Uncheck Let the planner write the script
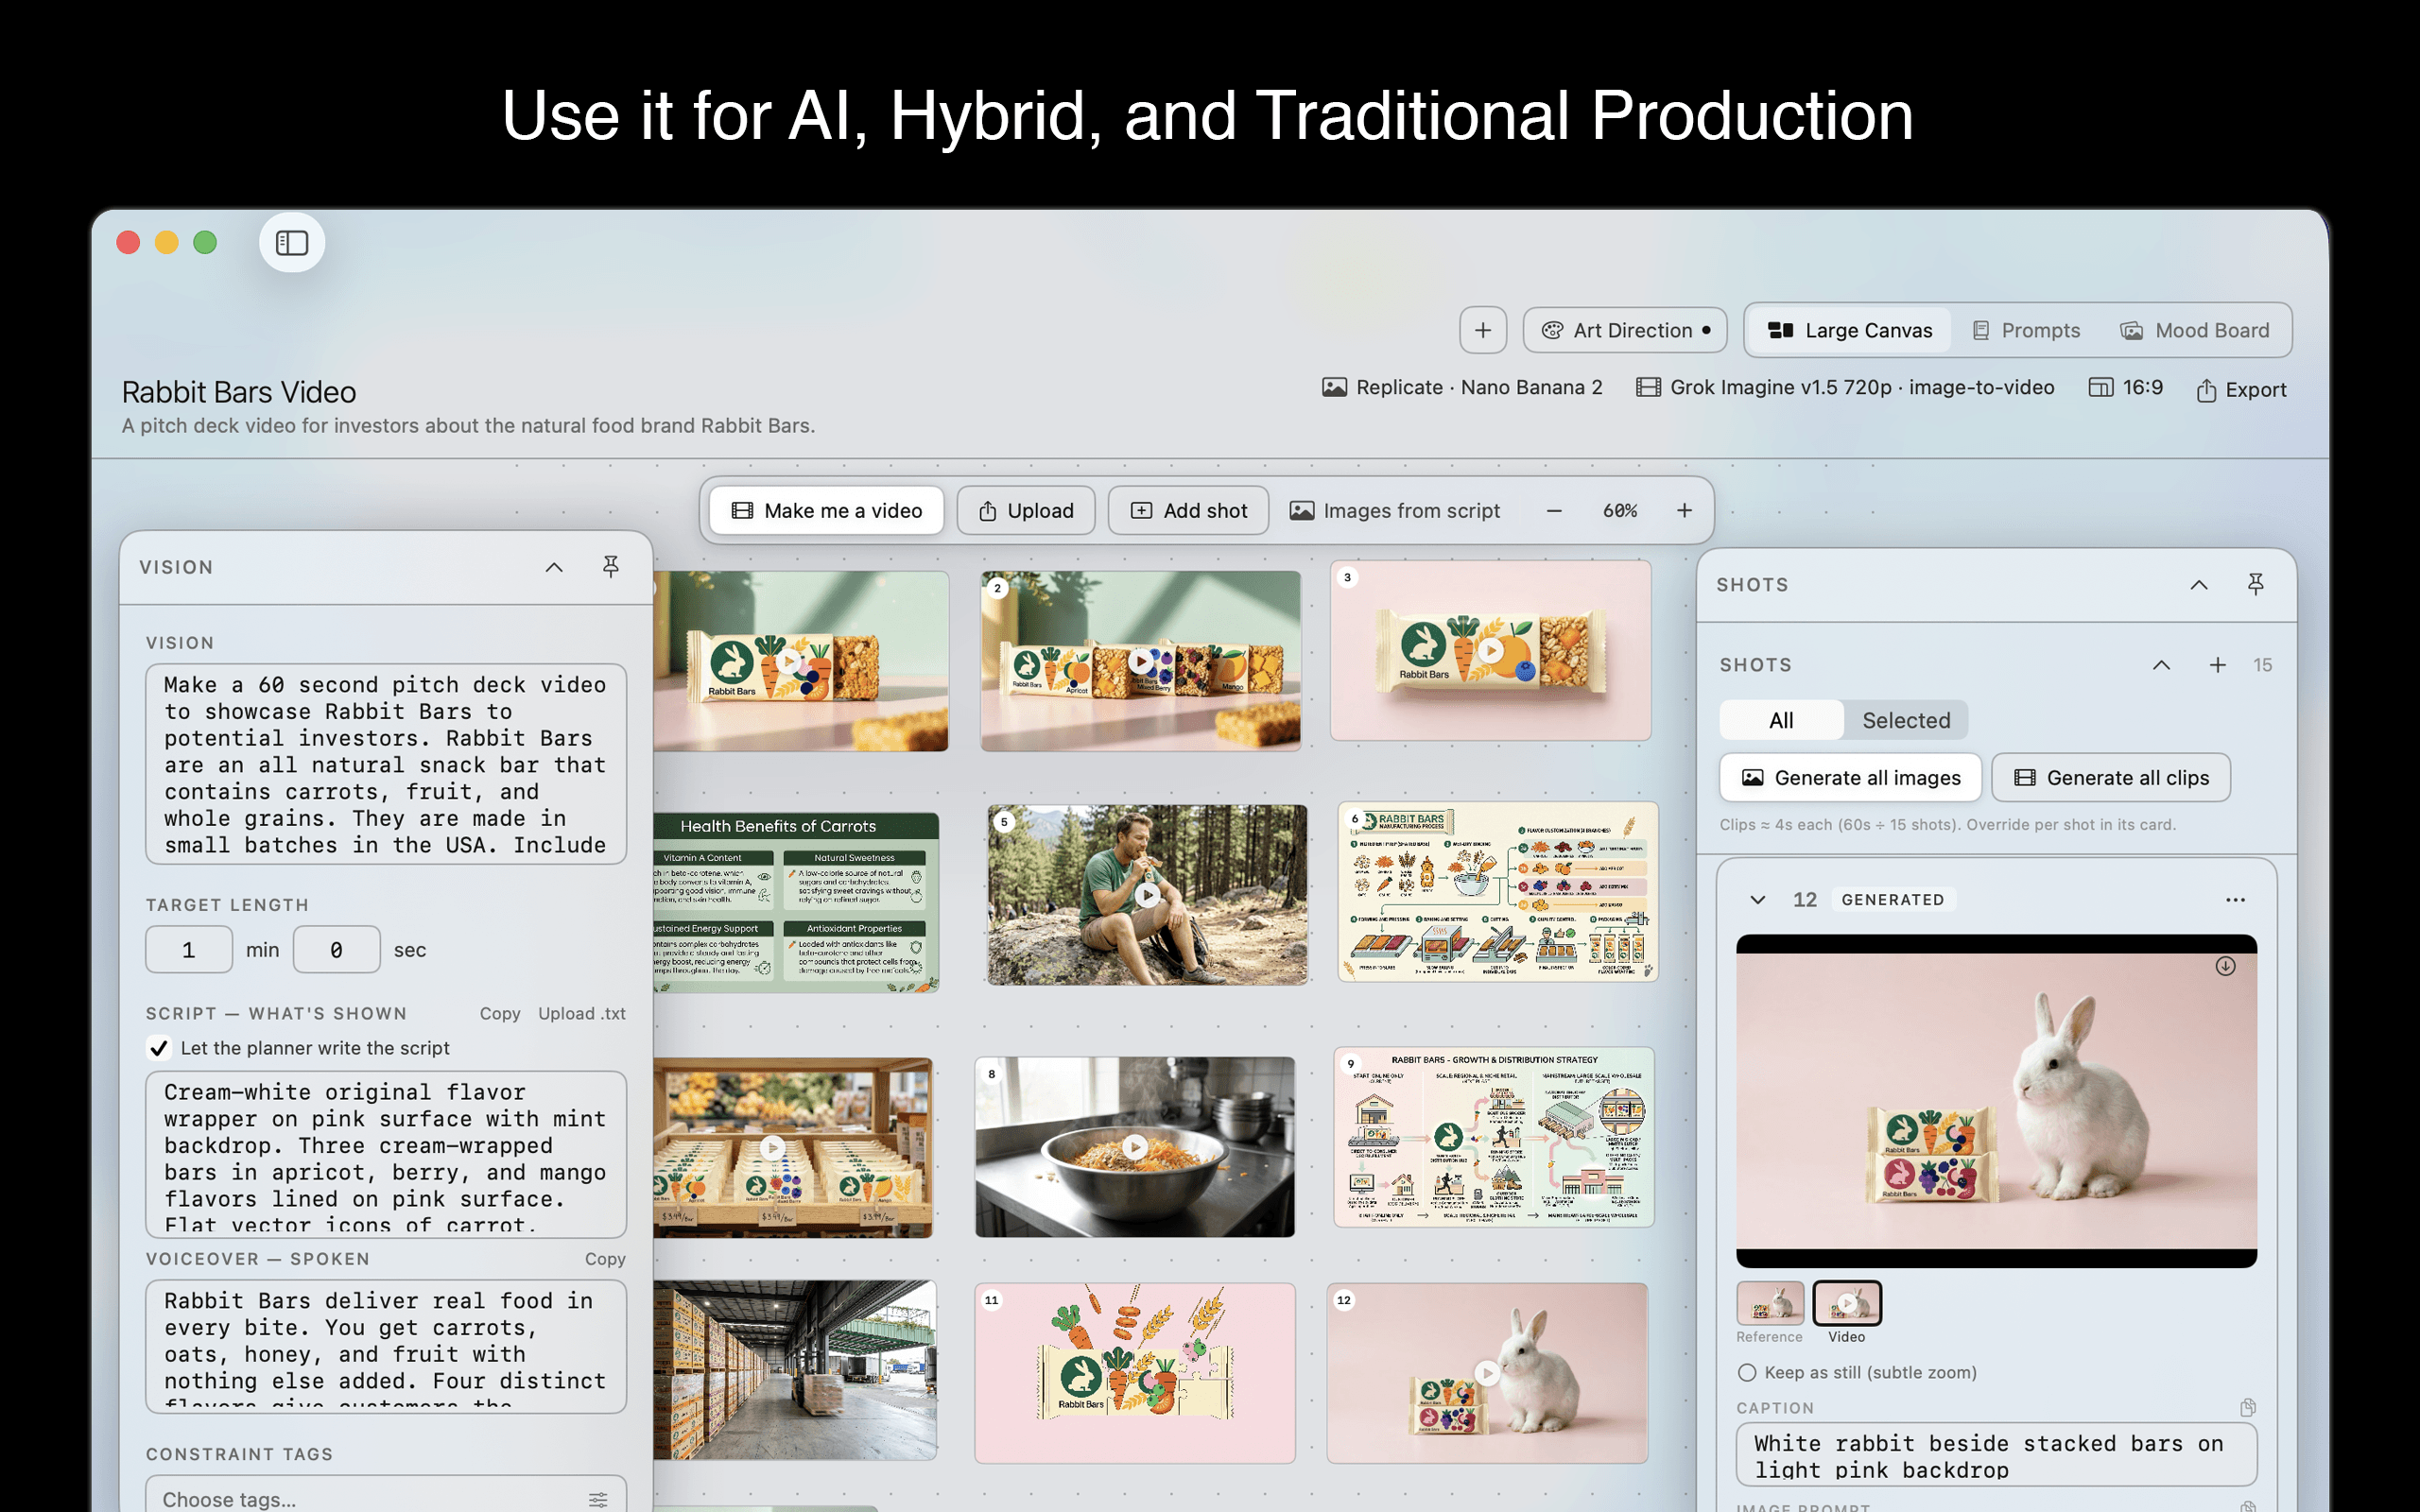The height and width of the screenshot is (1512, 2420). point(159,1048)
